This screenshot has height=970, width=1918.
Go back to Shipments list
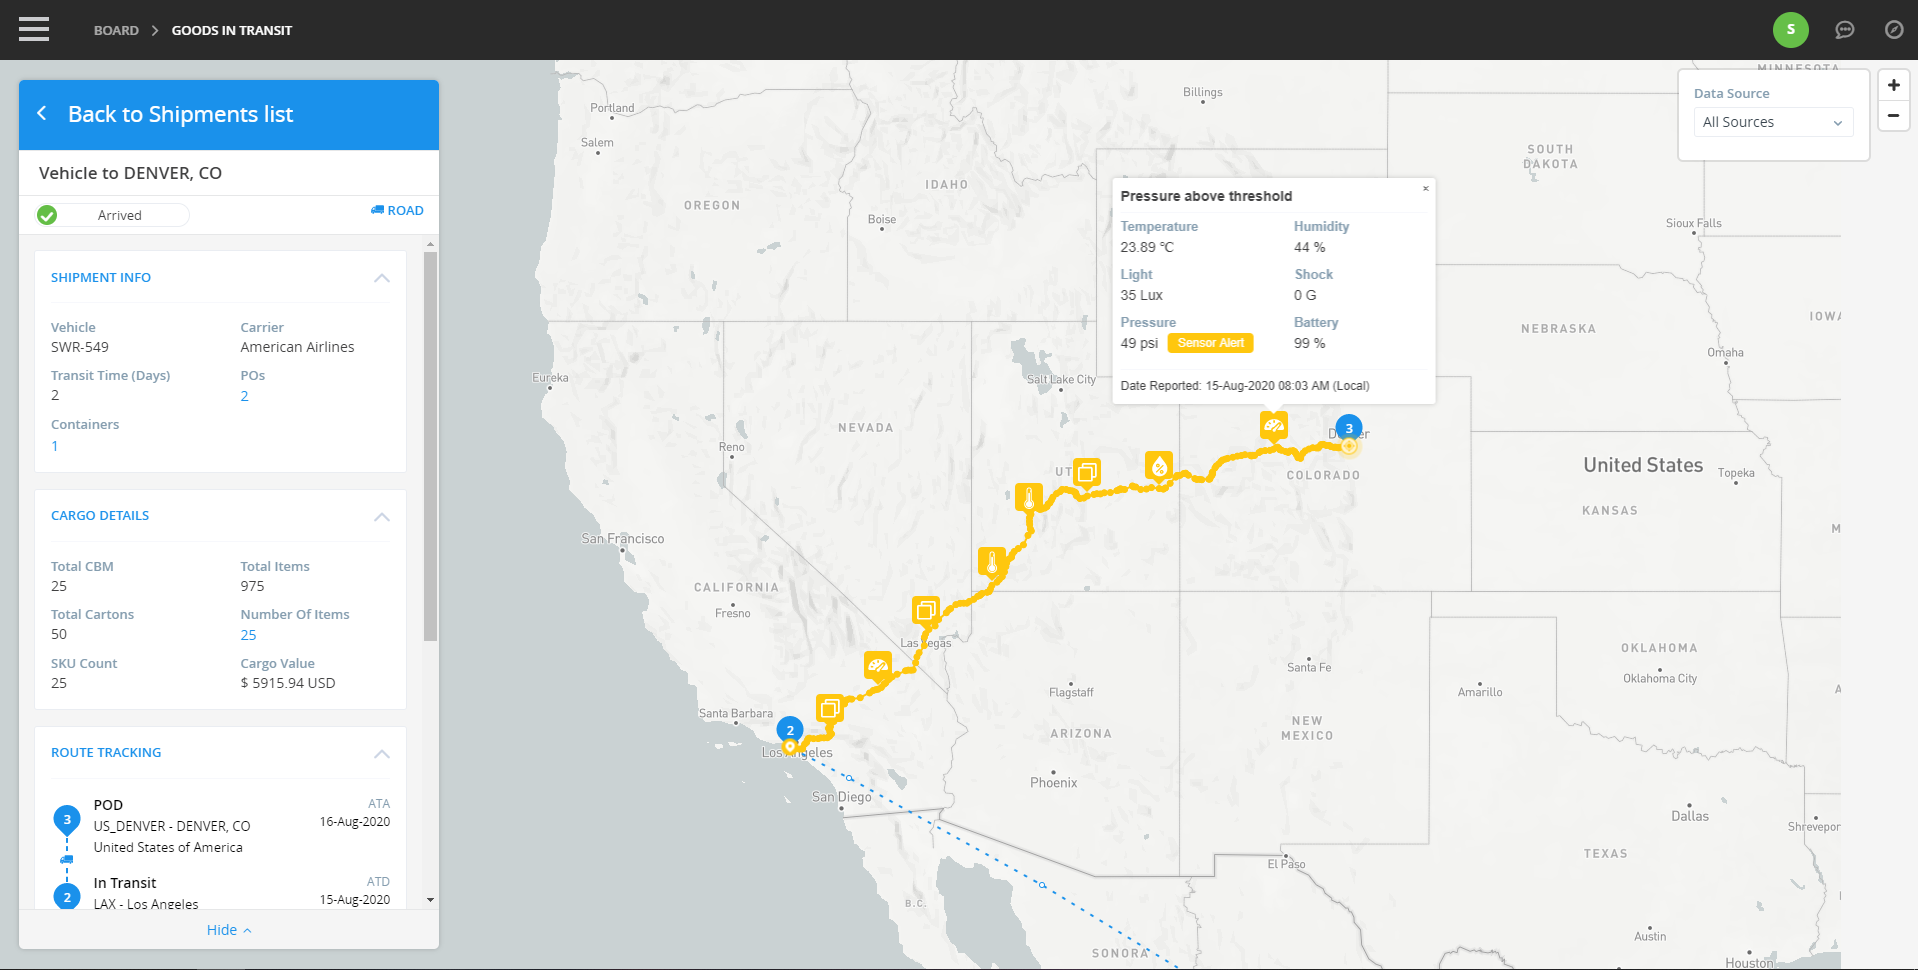[x=180, y=114]
